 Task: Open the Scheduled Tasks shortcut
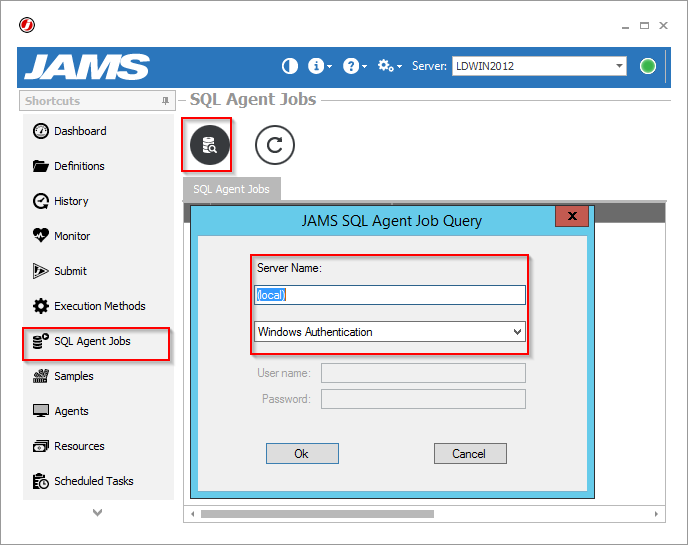pyautogui.click(x=83, y=481)
